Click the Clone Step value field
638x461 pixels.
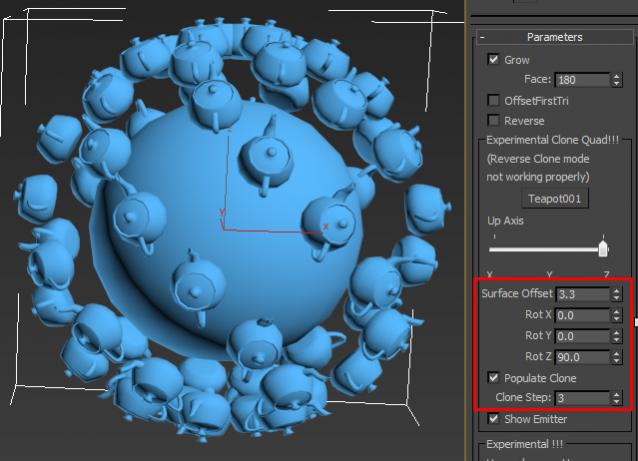pyautogui.click(x=582, y=398)
